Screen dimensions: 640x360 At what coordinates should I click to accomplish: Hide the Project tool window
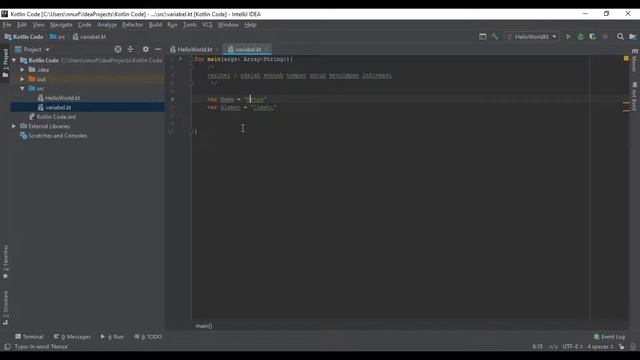click(x=158, y=49)
